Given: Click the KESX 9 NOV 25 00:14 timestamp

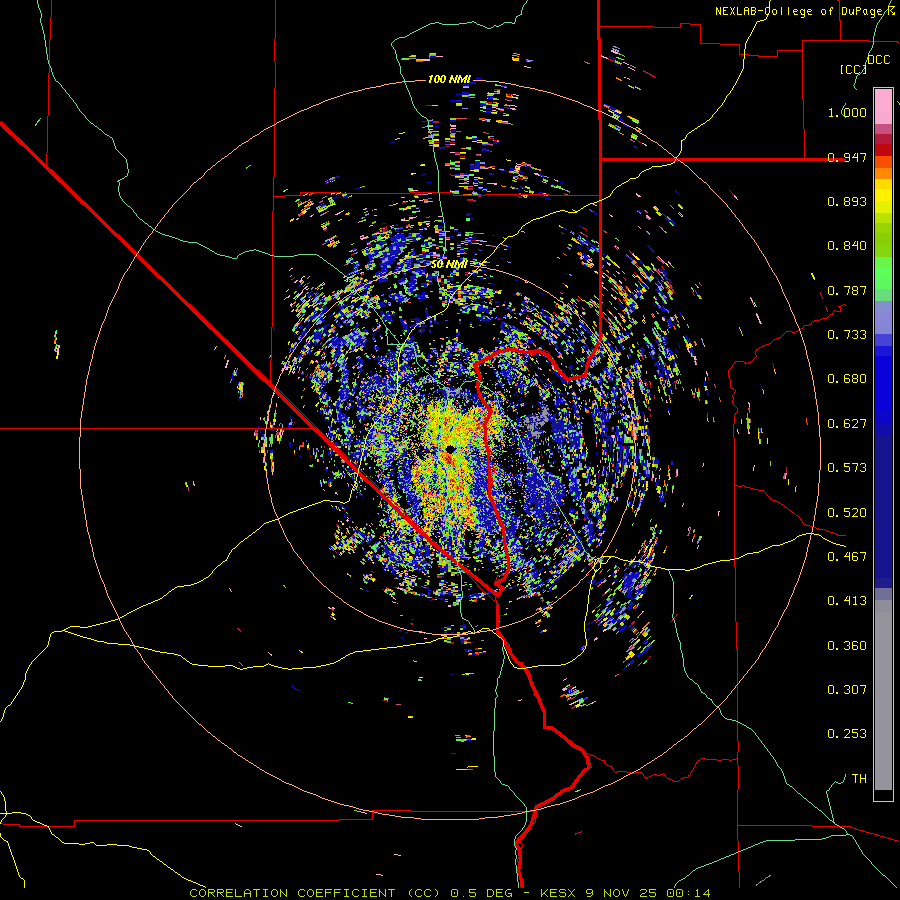Looking at the screenshot, I should pyautogui.click(x=625, y=893).
